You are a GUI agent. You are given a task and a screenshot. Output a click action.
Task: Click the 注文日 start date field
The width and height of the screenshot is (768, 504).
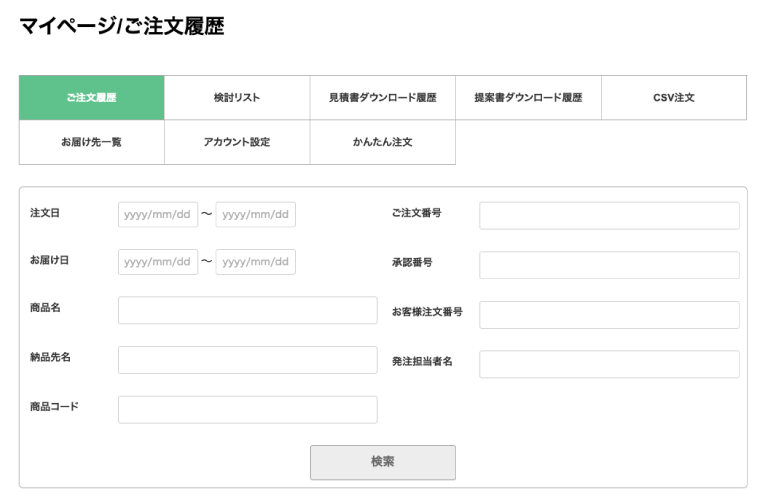tap(158, 215)
